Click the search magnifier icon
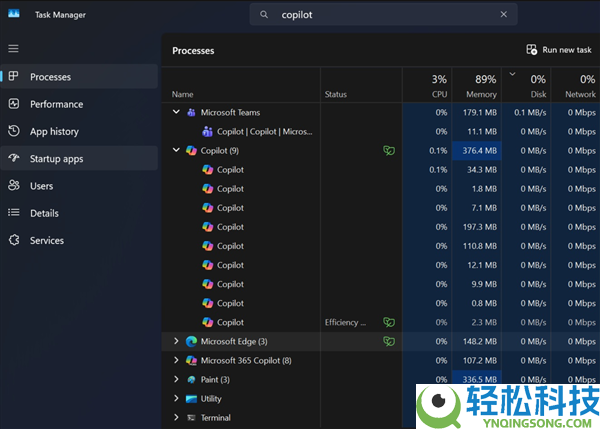Image resolution: width=600 pixels, height=429 pixels. (x=264, y=15)
